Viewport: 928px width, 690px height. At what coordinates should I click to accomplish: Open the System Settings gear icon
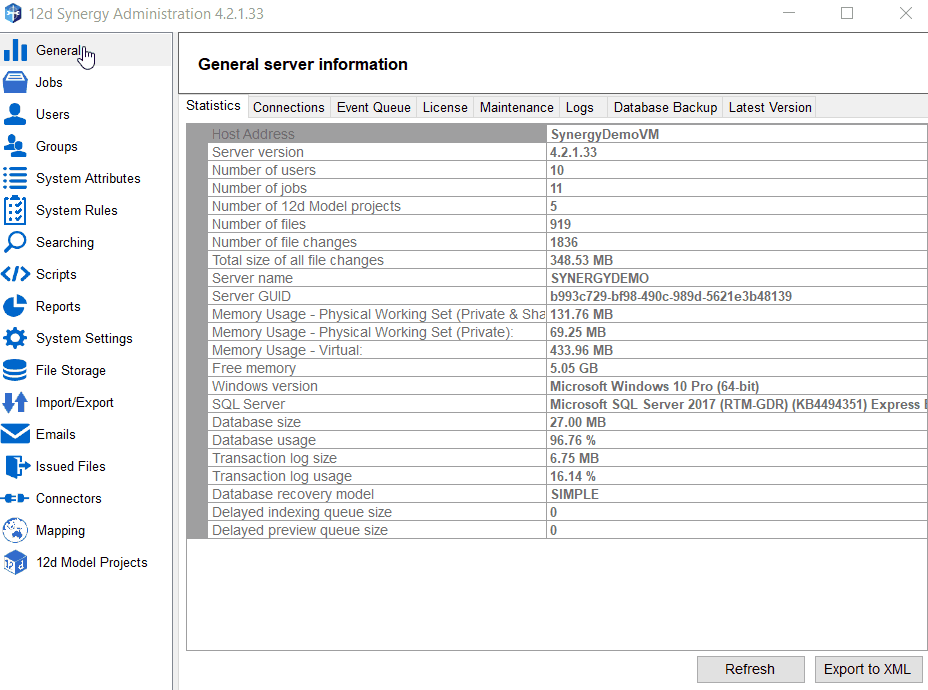(x=15, y=338)
